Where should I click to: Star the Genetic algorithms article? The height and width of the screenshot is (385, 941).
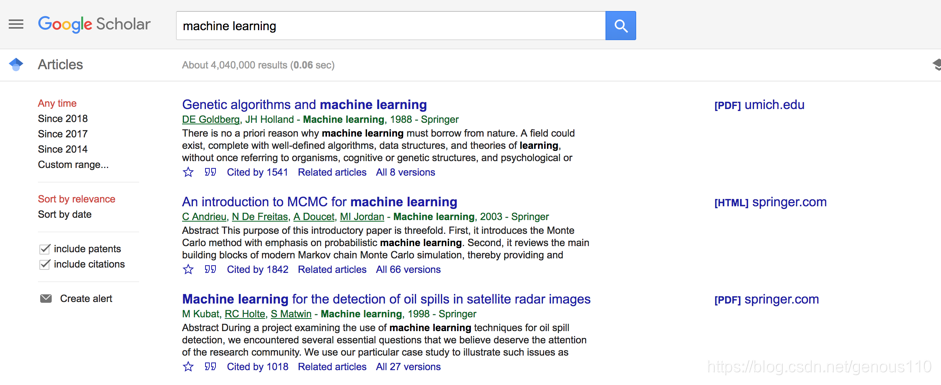point(188,172)
